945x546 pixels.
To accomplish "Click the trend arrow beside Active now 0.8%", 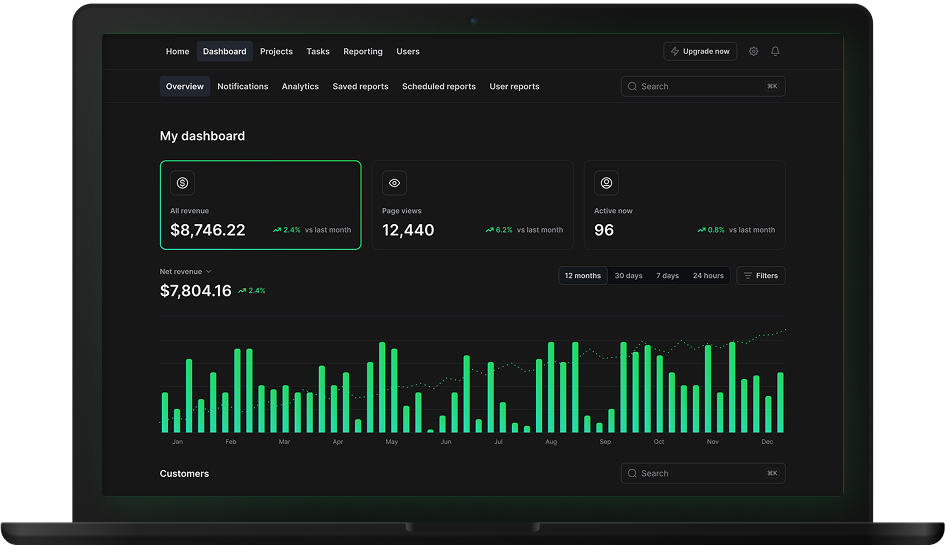I will (x=702, y=230).
